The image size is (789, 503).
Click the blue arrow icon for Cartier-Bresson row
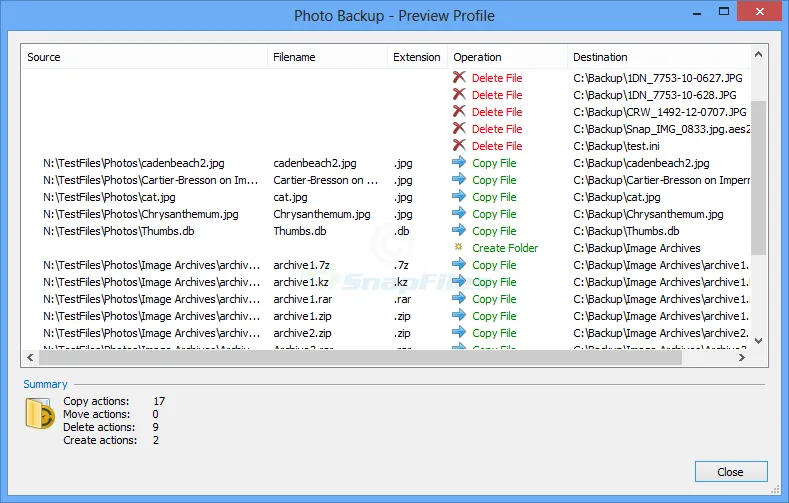[459, 179]
